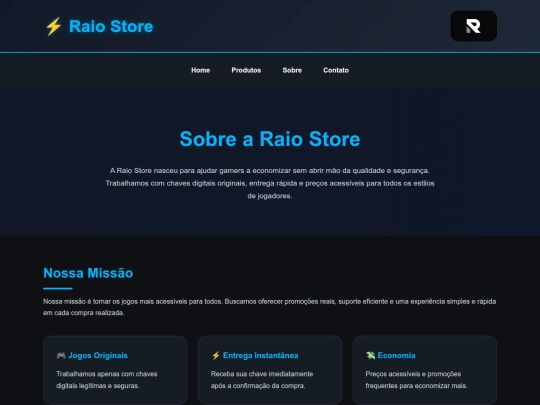
Task: Select the Jogos Originais card title
Action: click(98, 355)
